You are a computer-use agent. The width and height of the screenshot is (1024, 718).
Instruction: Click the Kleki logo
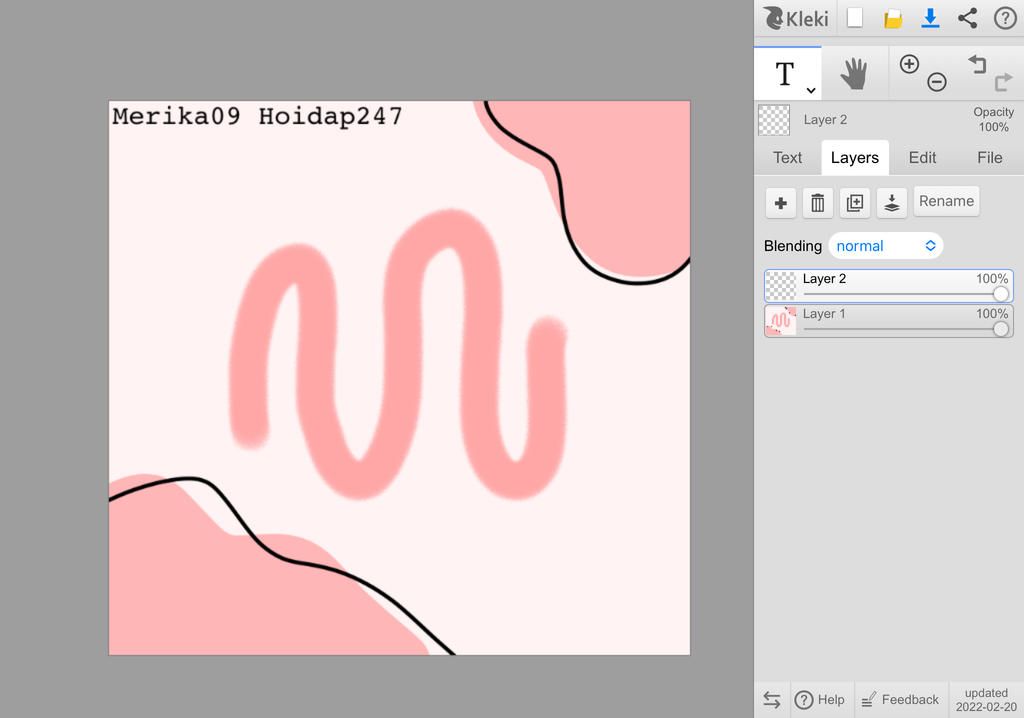tap(795, 18)
